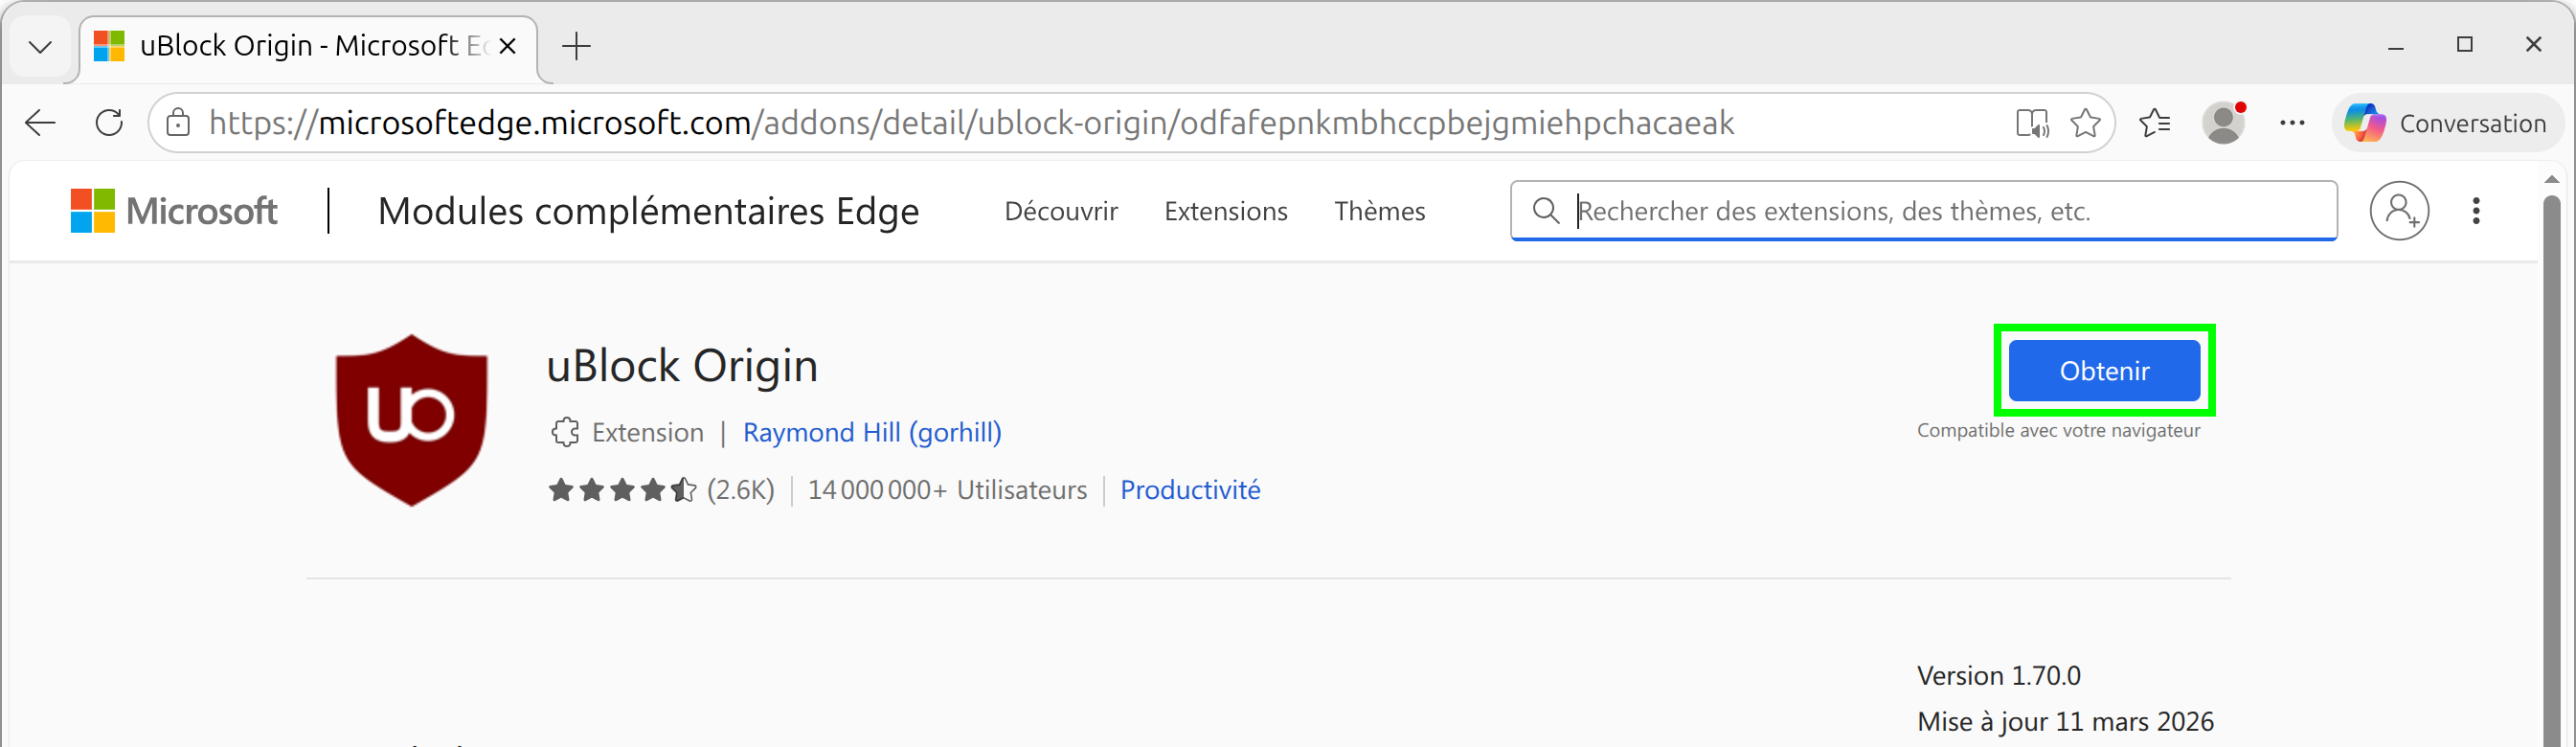
Task: Open the browser profile avatar
Action: click(x=2223, y=123)
